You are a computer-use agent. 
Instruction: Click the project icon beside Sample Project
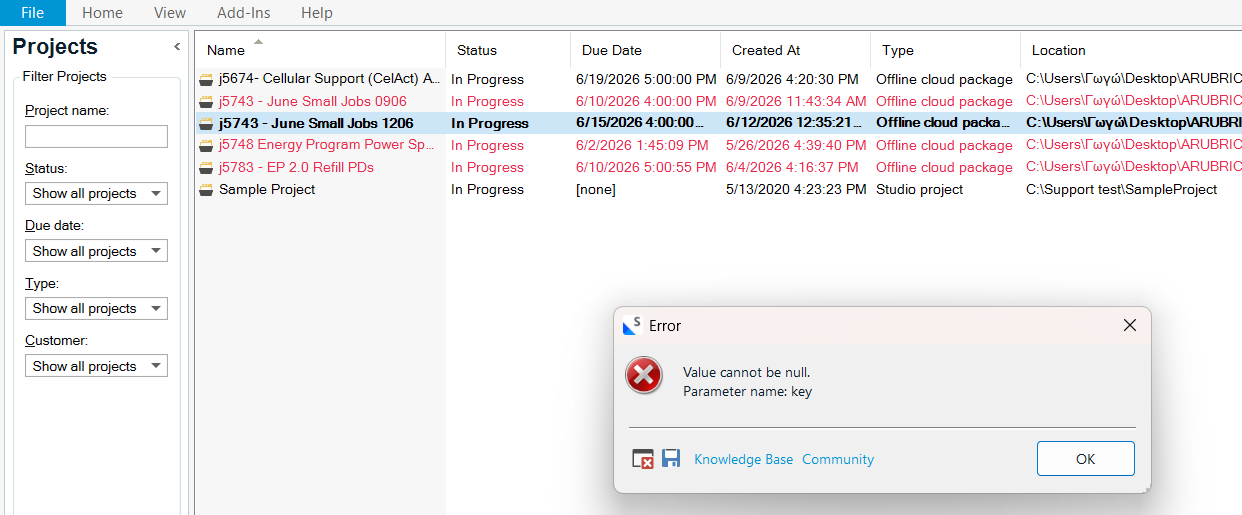[x=206, y=190]
